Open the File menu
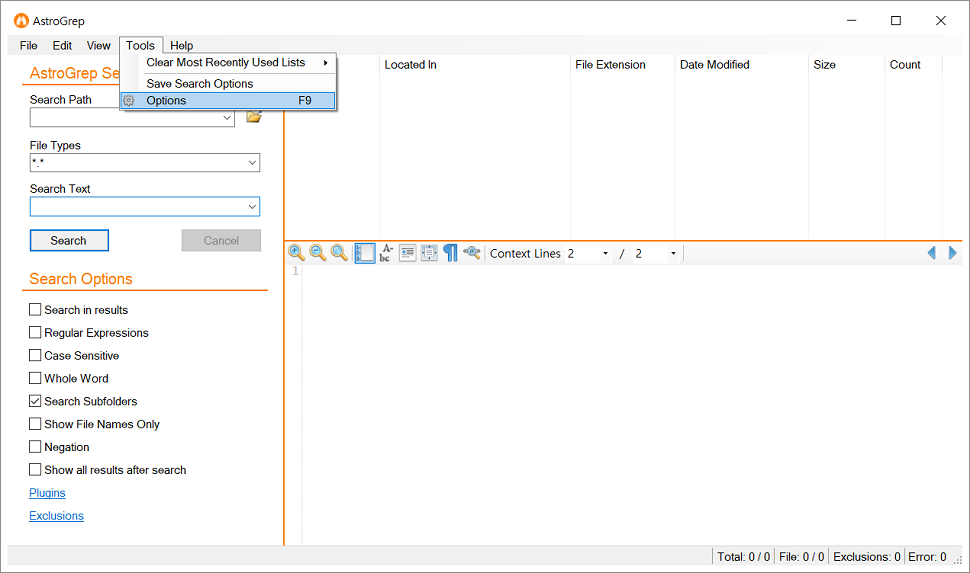 28,46
